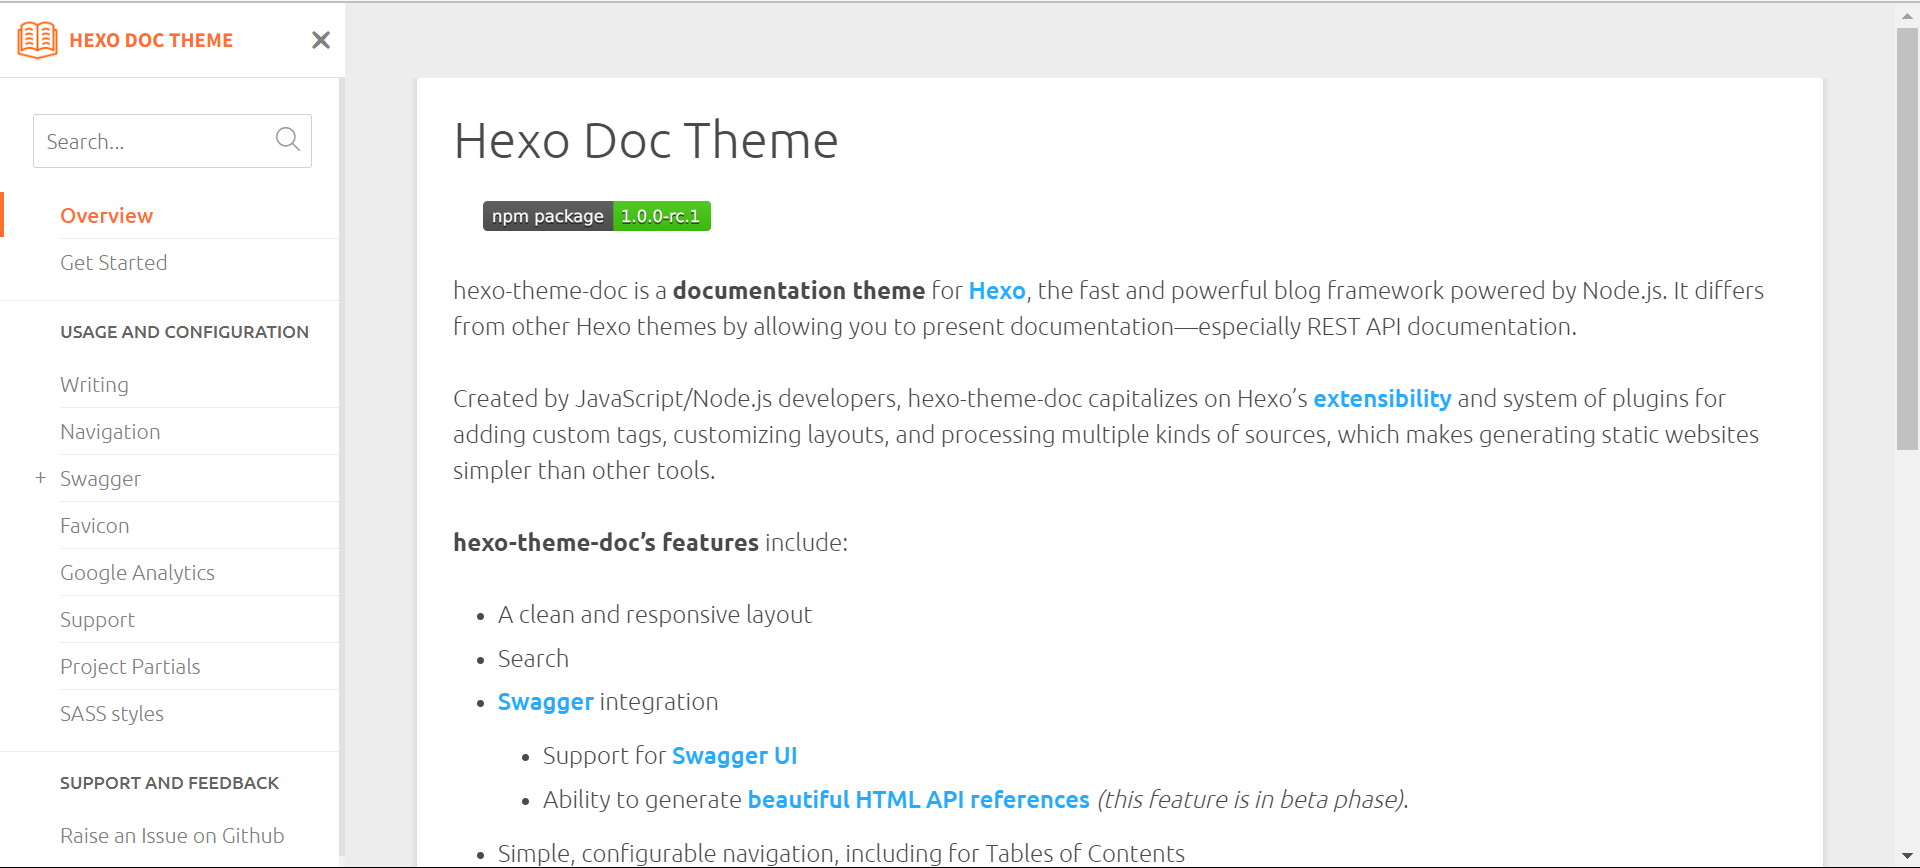Open beautiful HTML API references link
Image resolution: width=1920 pixels, height=868 pixels.
click(918, 800)
